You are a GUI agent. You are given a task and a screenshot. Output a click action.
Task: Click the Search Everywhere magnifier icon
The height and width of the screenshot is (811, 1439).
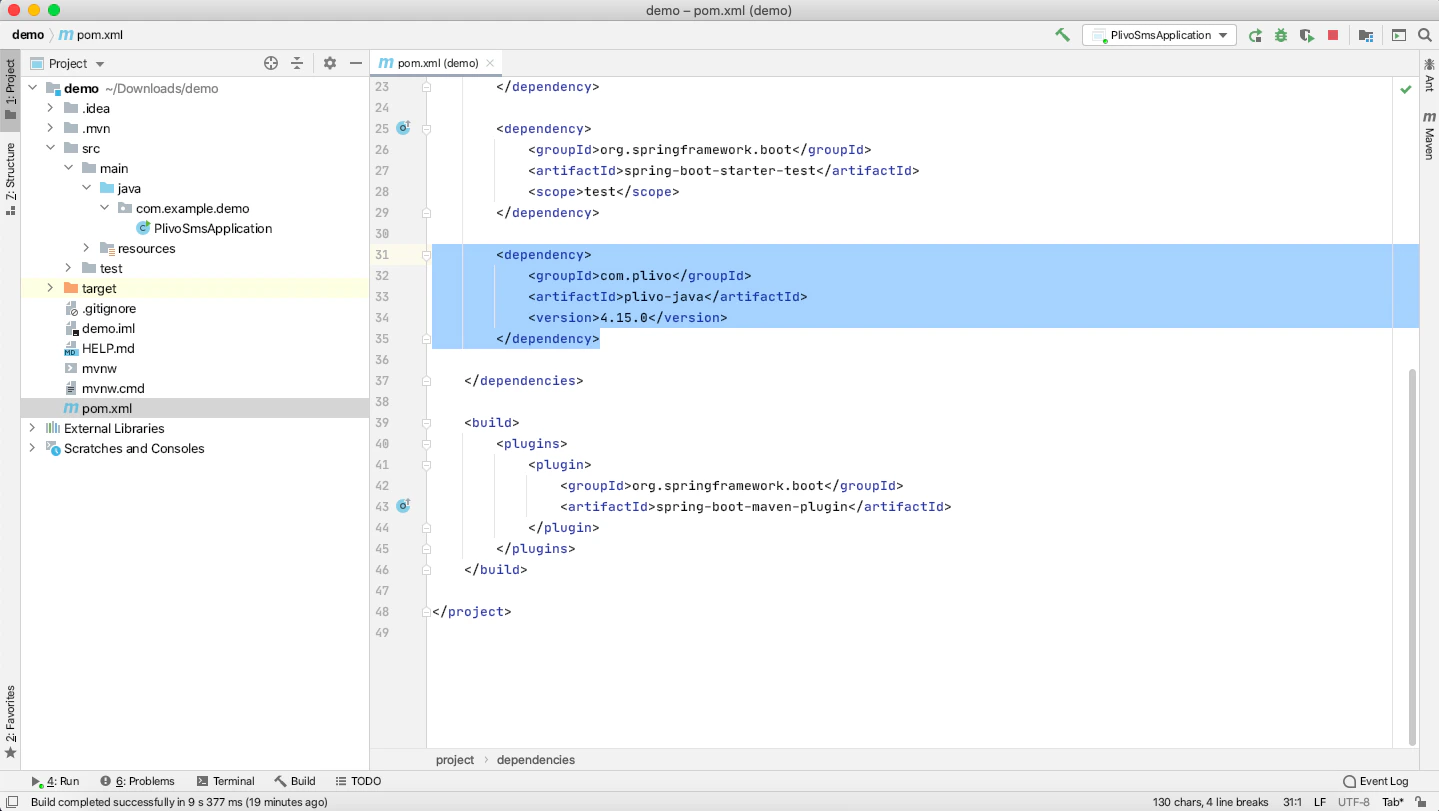pos(1424,35)
